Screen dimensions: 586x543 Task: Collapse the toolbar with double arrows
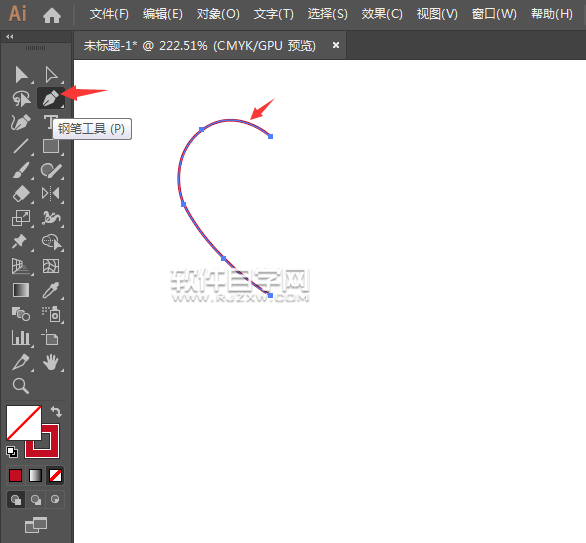(x=10, y=37)
